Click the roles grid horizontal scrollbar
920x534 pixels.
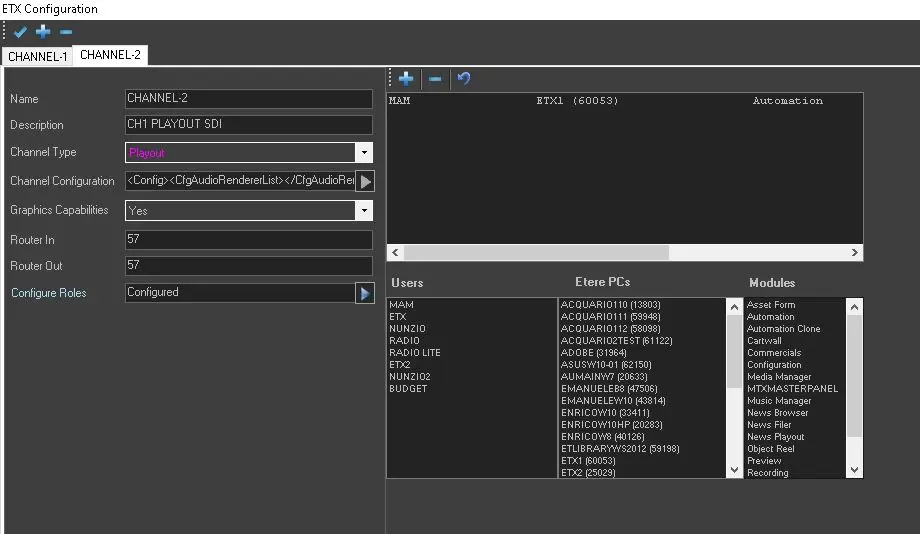click(535, 253)
